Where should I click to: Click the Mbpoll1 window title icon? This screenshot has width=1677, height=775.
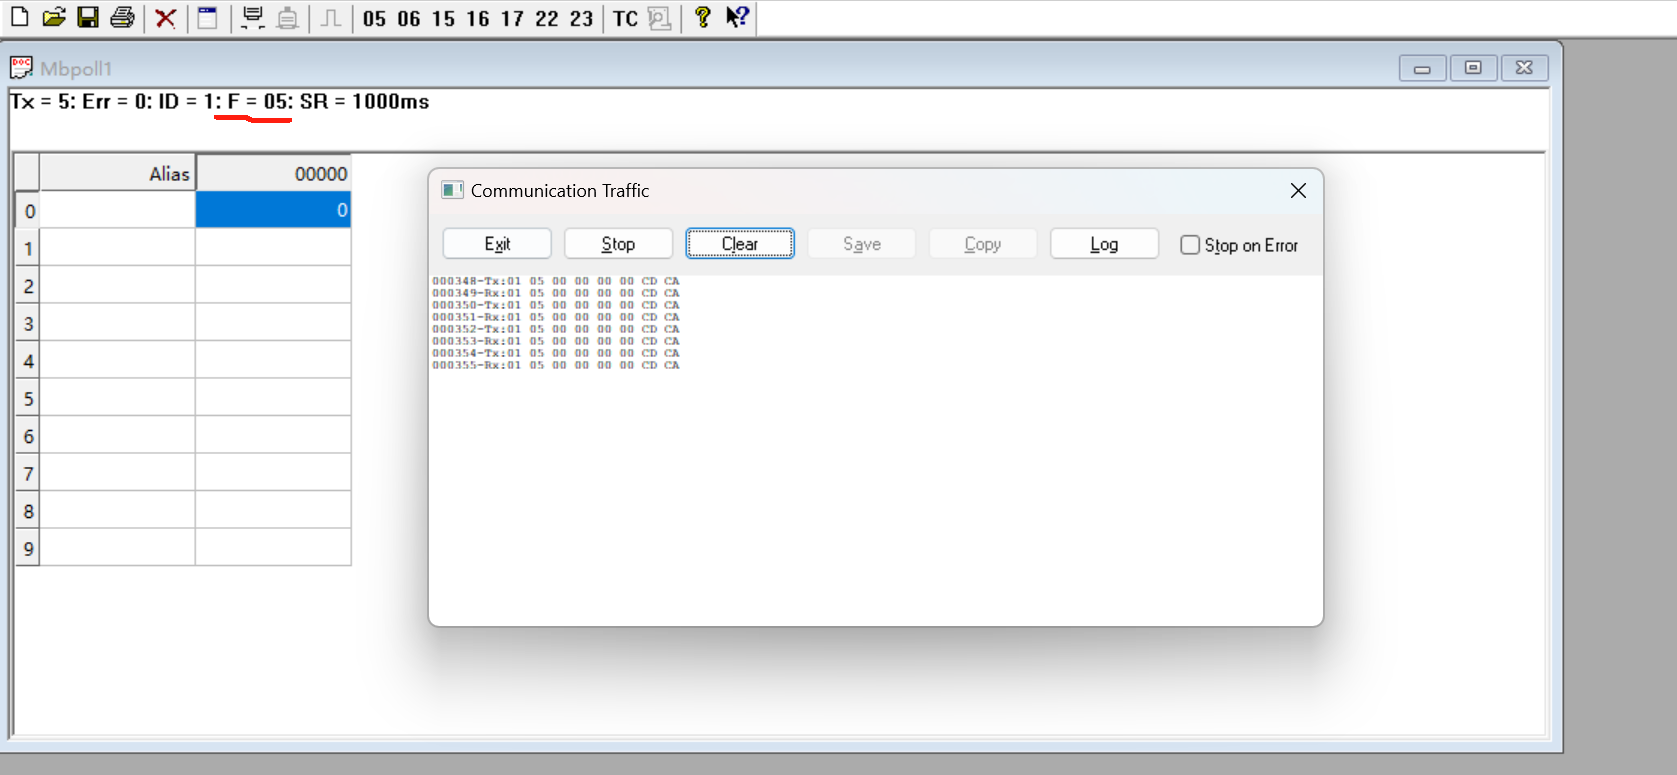21,68
